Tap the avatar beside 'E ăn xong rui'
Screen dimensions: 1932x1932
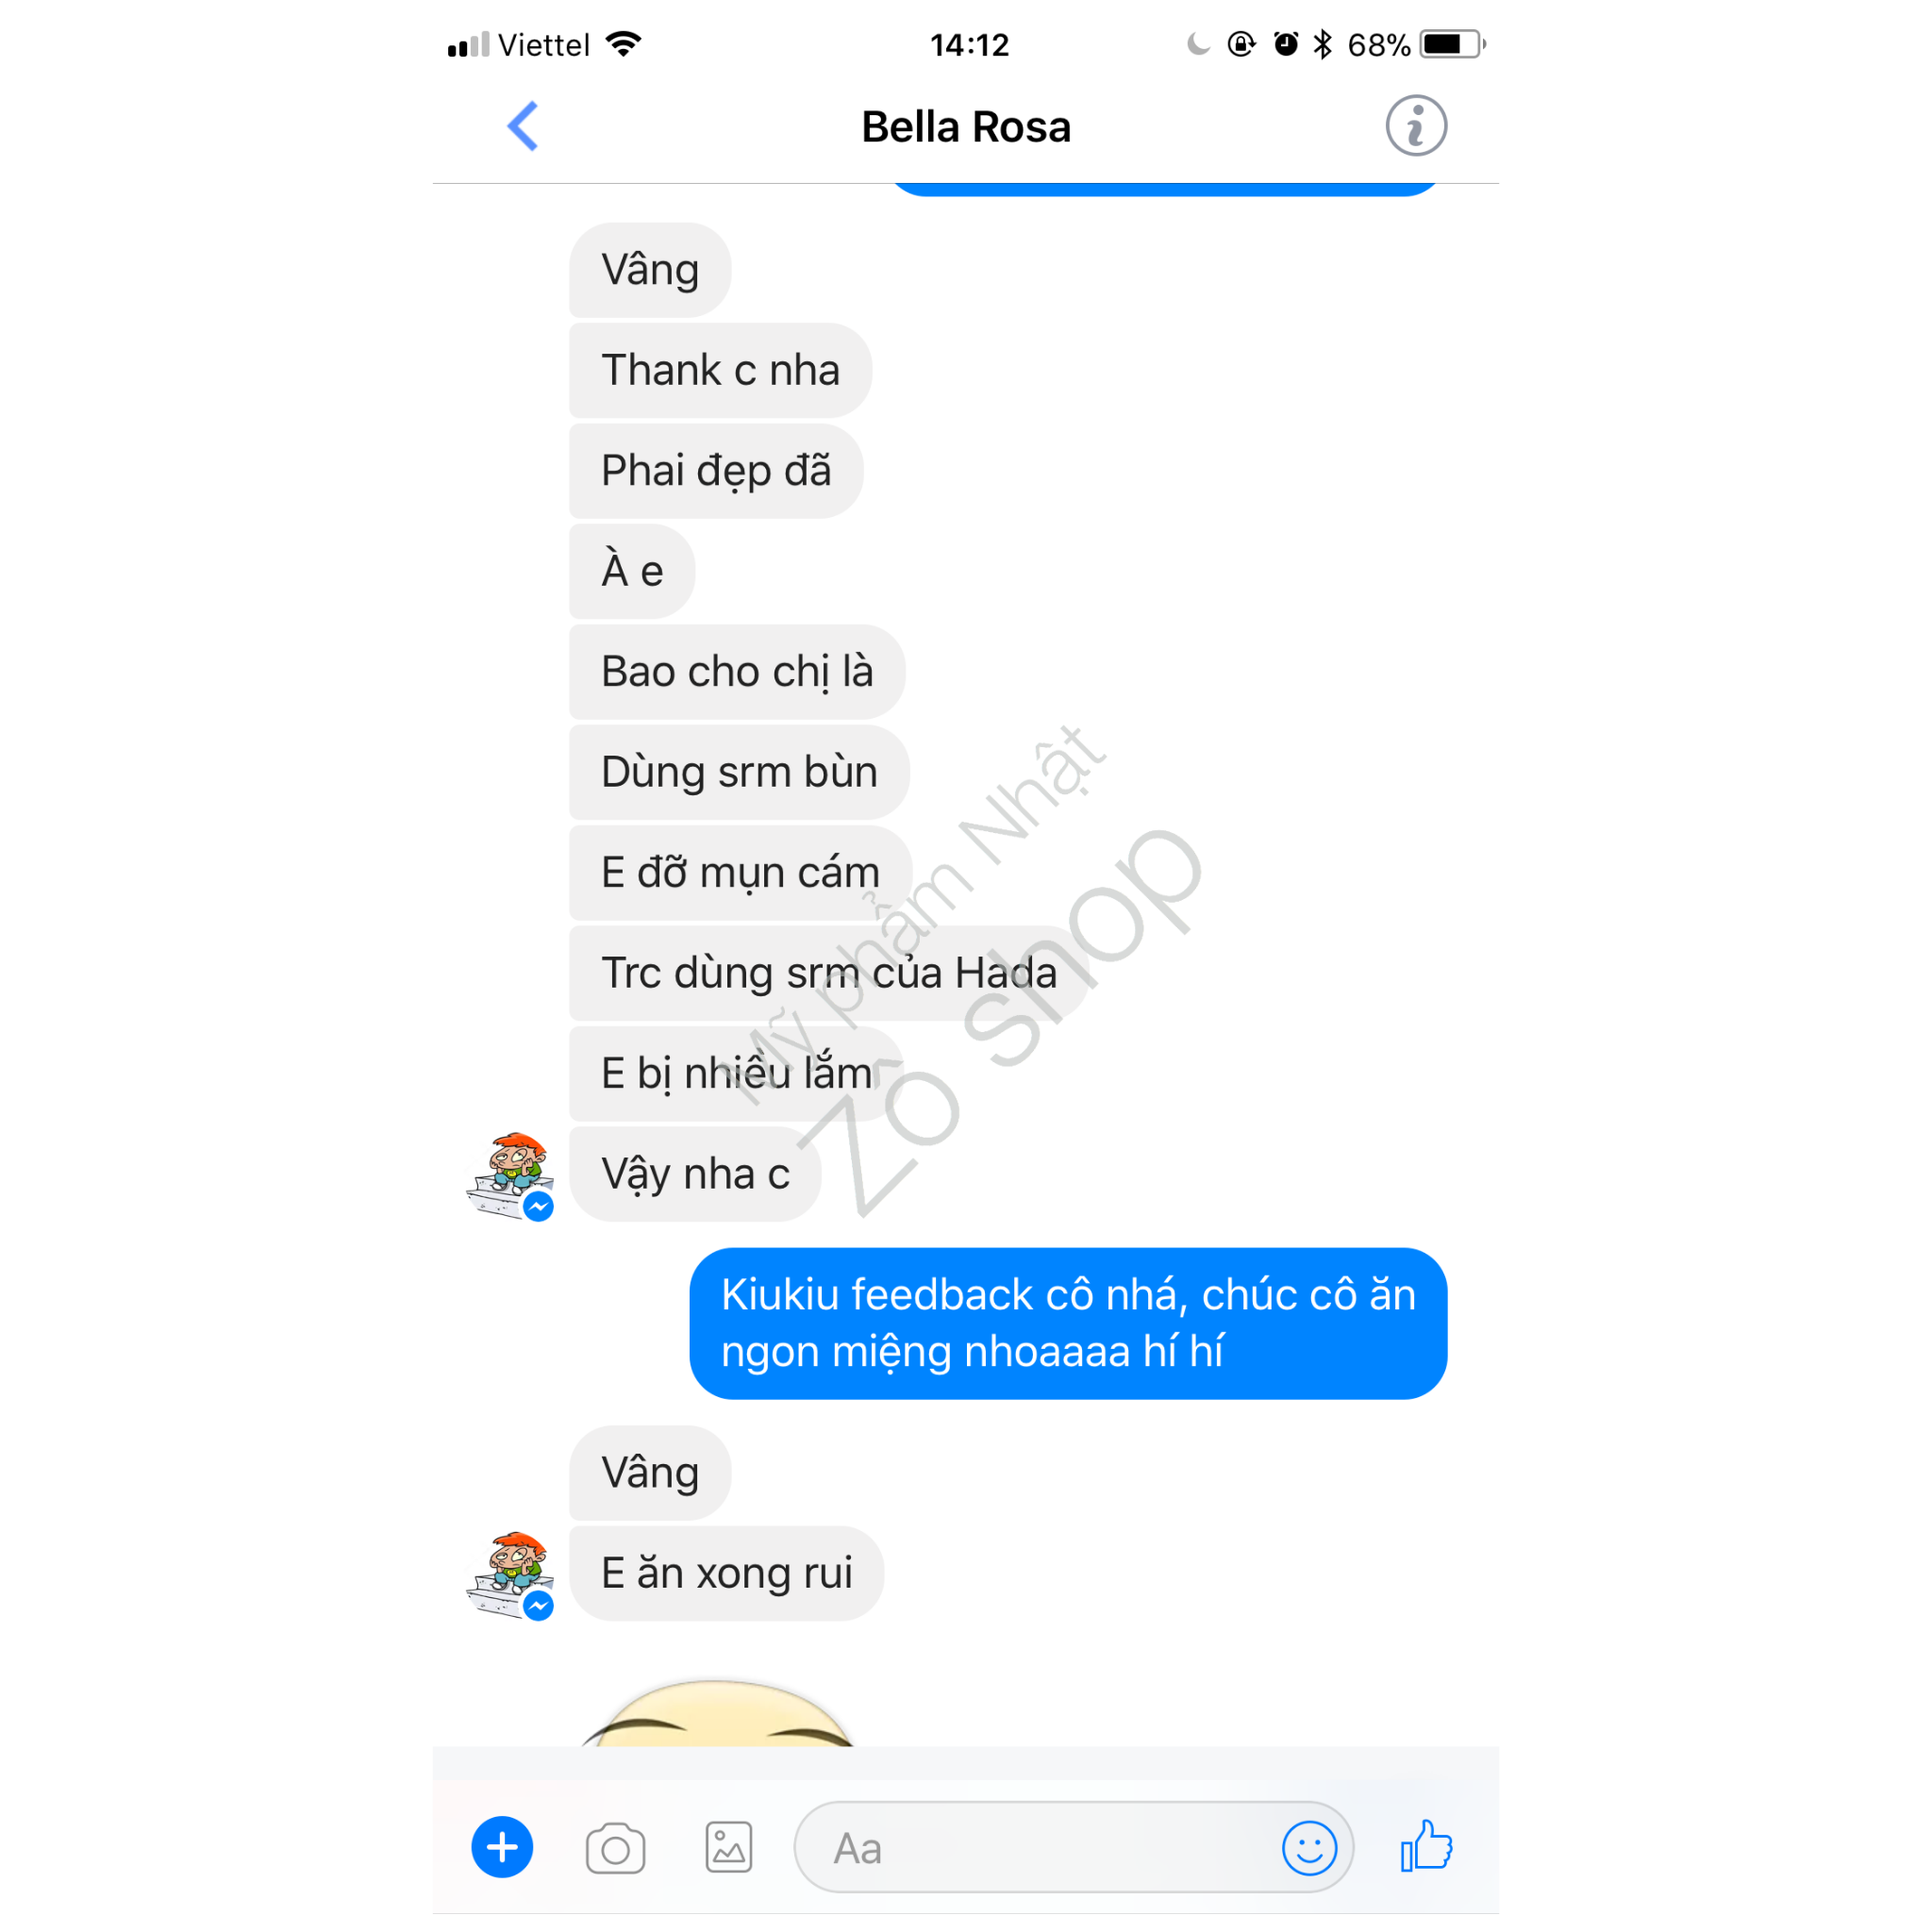point(510,1575)
